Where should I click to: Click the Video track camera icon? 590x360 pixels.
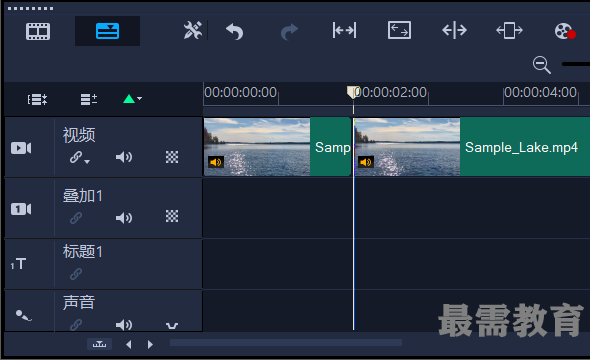pos(21,148)
